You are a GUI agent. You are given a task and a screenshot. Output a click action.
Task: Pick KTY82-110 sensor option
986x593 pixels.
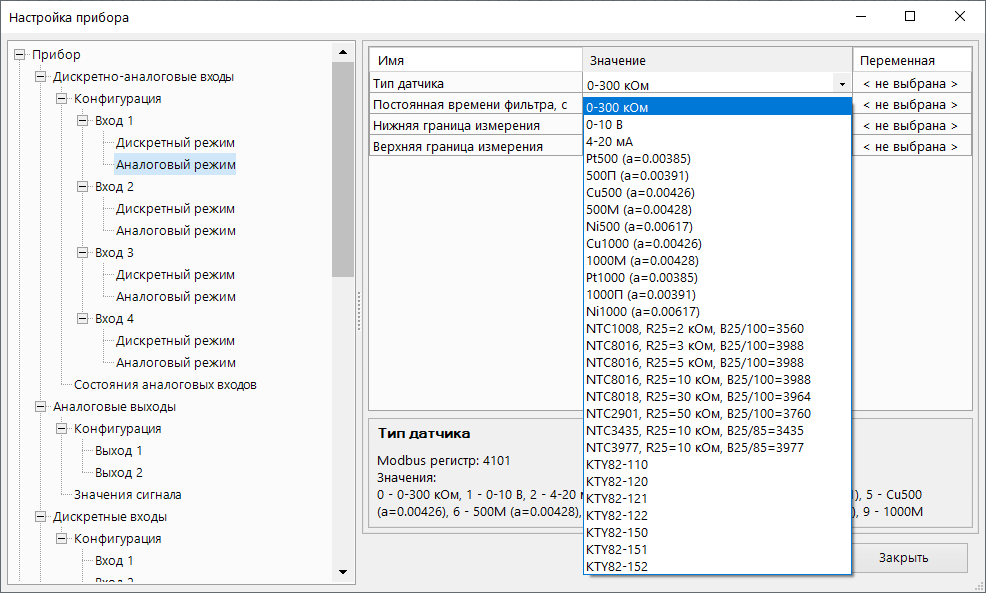[617, 464]
